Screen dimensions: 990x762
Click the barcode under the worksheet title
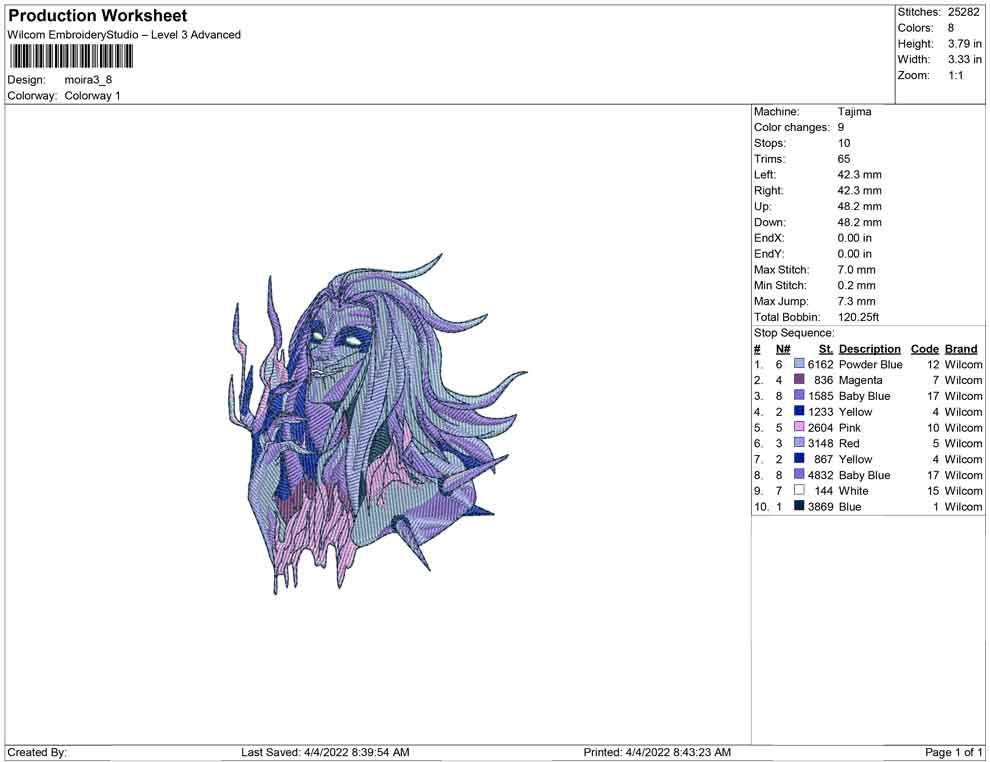tap(71, 57)
